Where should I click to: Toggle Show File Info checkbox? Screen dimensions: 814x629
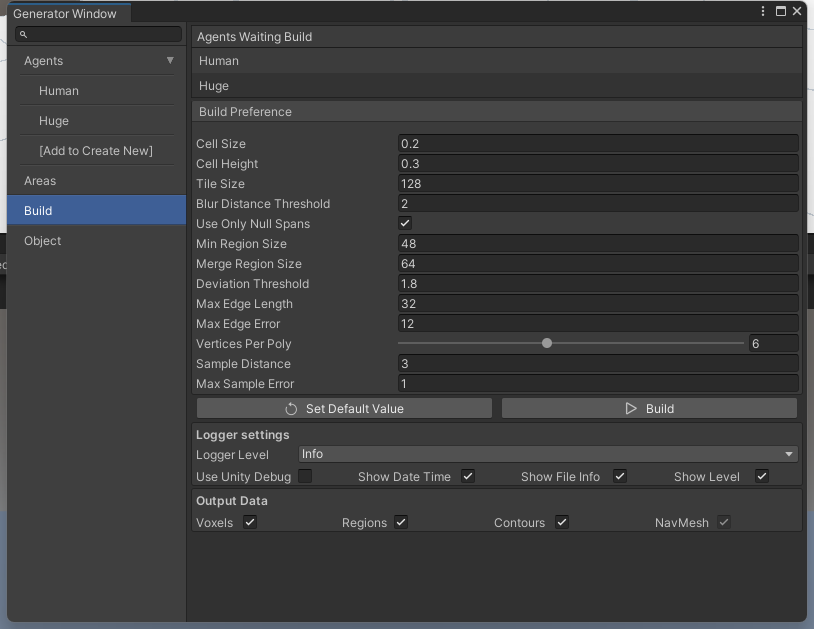point(620,476)
